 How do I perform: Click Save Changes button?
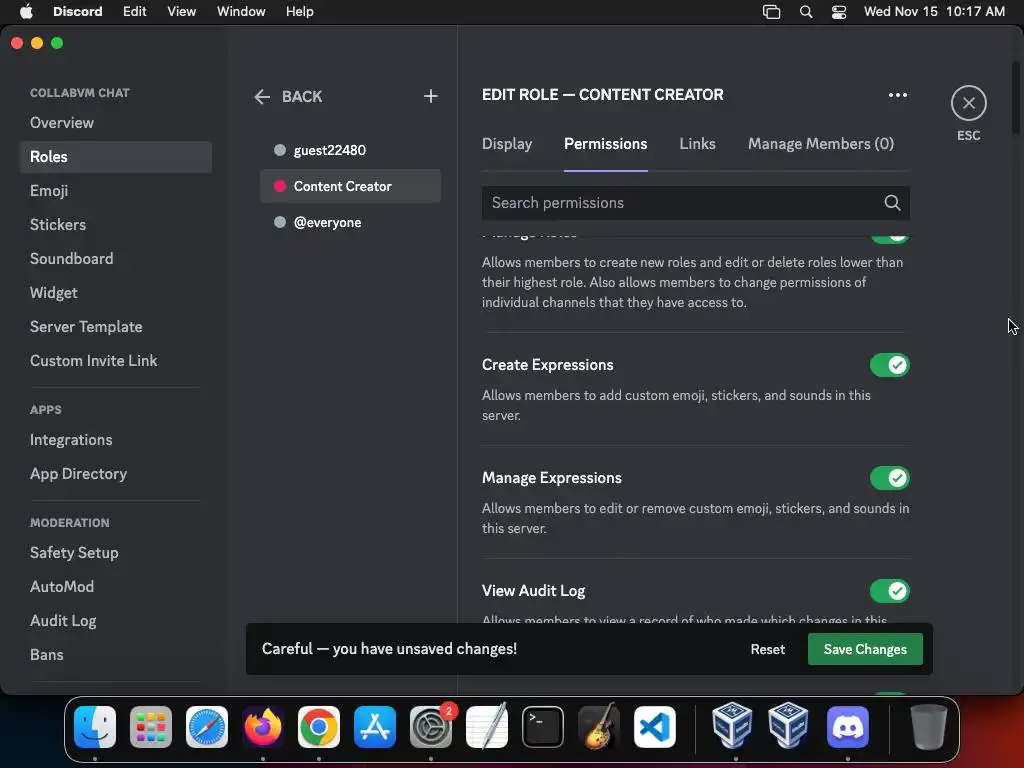coord(865,649)
